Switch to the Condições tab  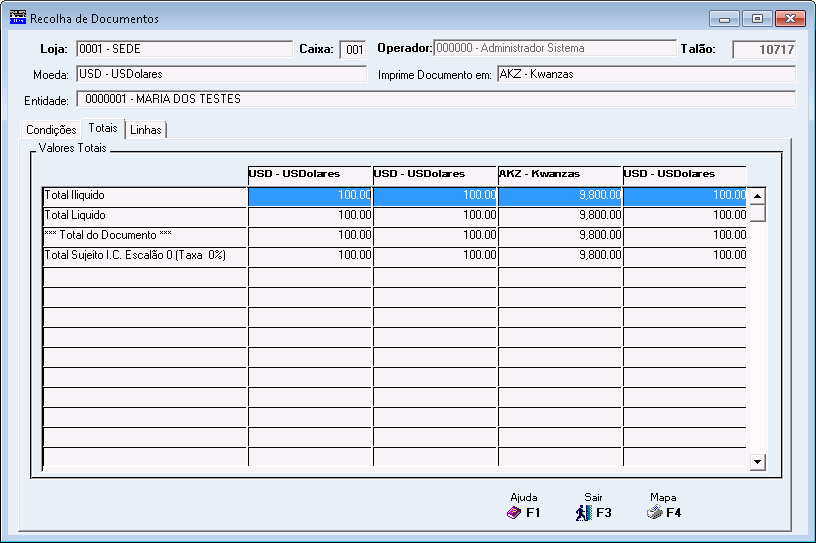(51, 130)
